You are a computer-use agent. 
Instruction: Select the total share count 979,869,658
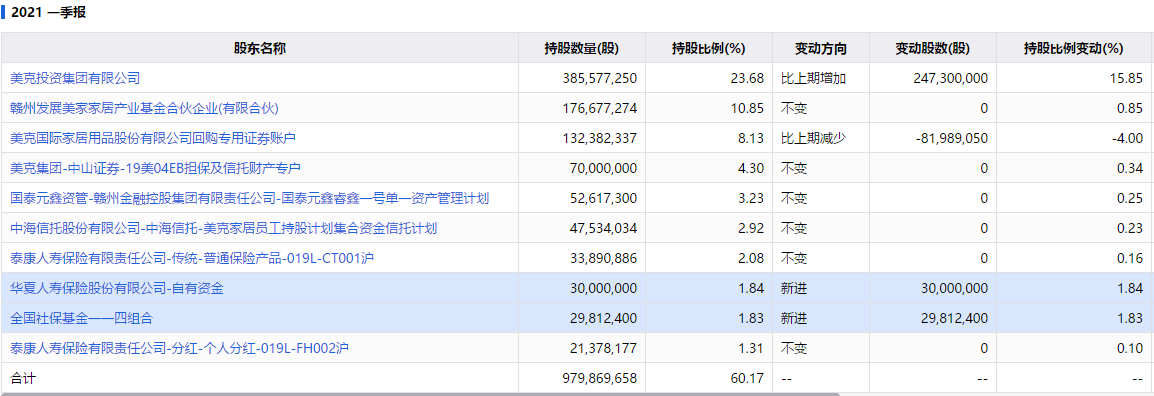599,378
